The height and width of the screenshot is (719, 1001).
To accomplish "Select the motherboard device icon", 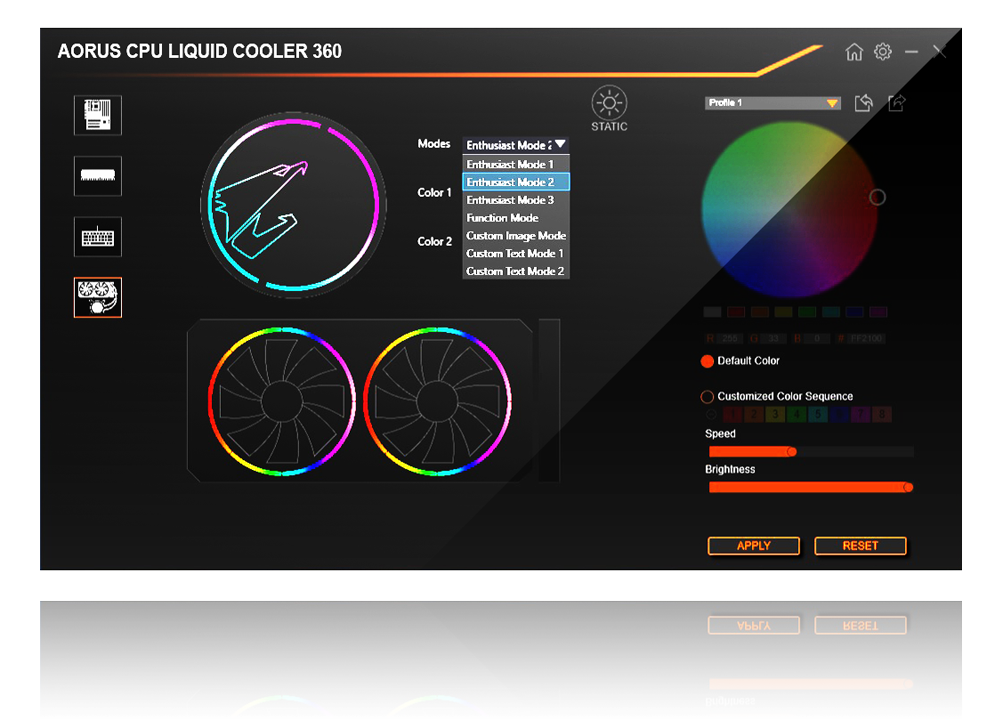I will coord(98,115).
